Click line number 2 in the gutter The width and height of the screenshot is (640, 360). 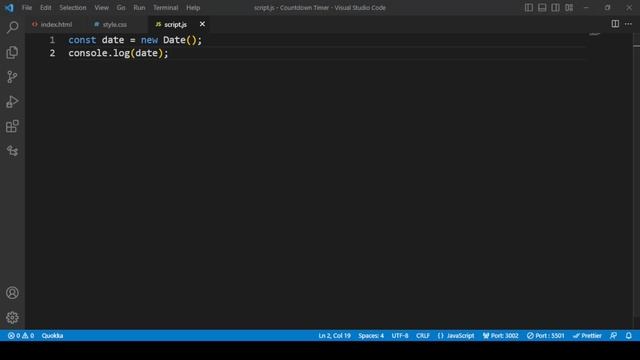pyautogui.click(x=52, y=53)
